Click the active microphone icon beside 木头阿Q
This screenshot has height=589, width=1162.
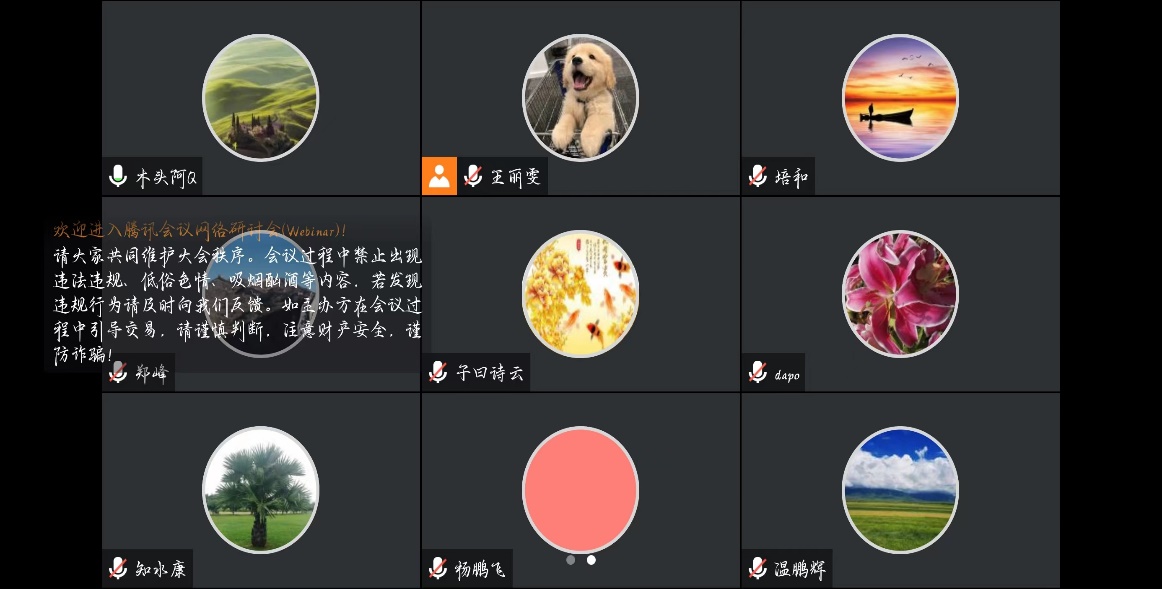click(118, 176)
